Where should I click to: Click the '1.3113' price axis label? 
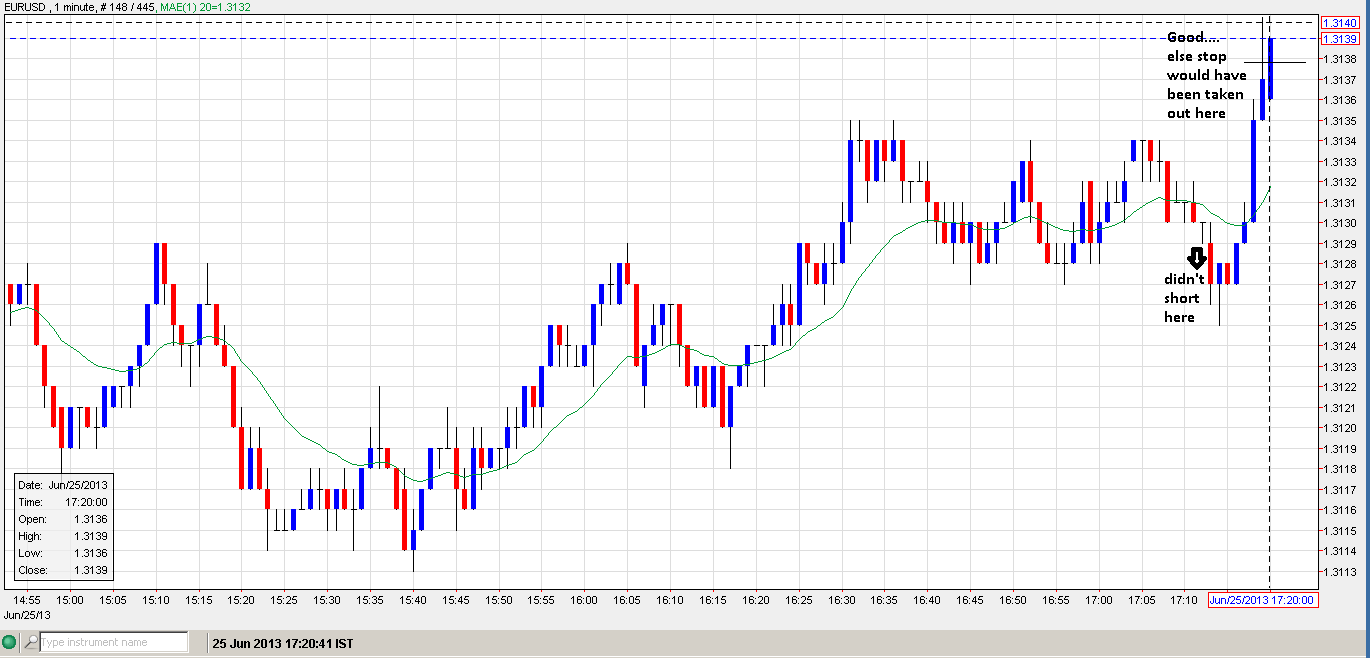(x=1342, y=573)
